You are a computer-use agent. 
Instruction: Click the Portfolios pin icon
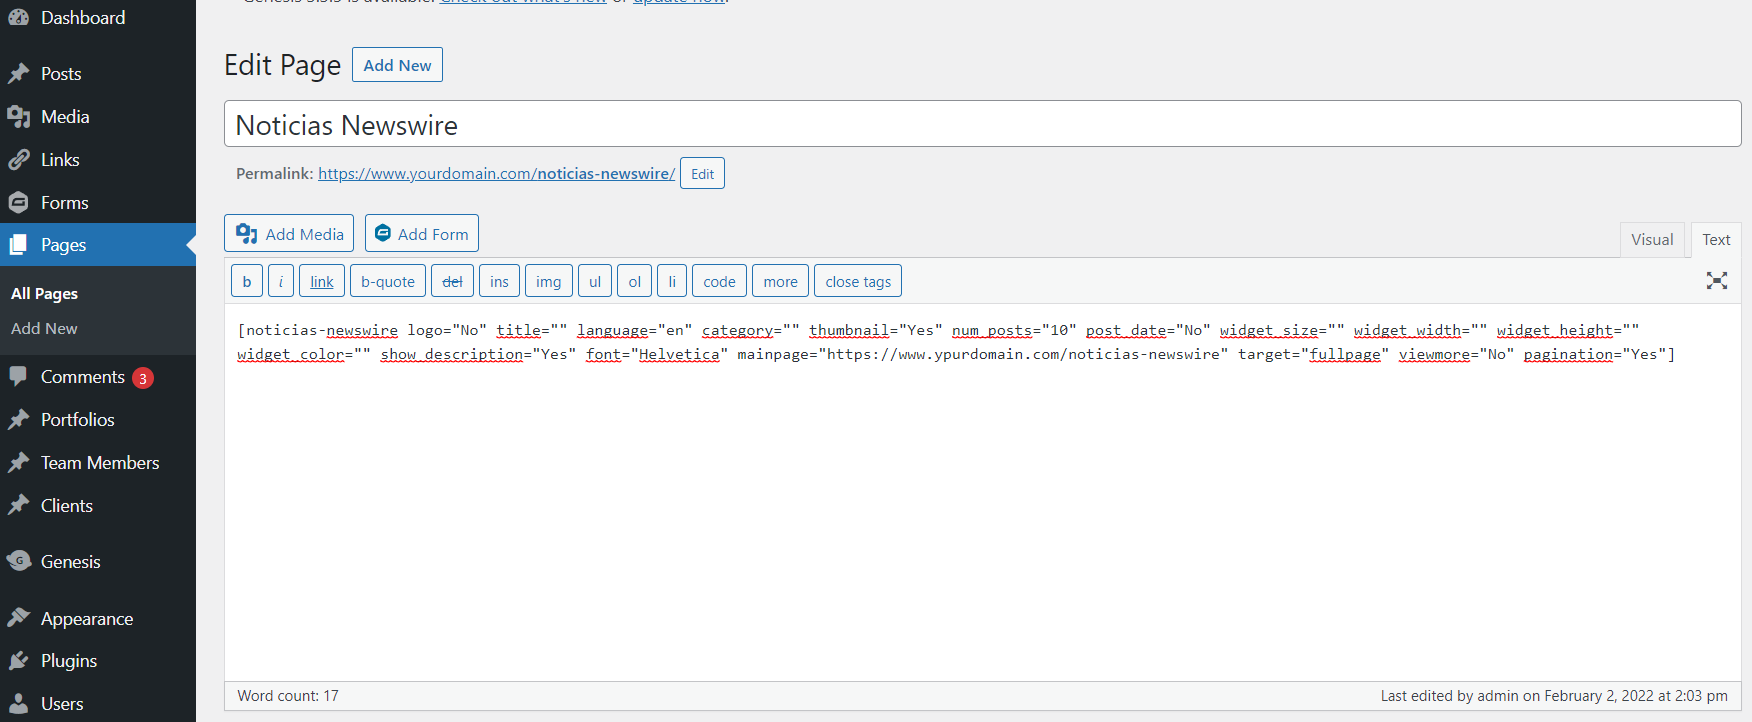tap(18, 420)
